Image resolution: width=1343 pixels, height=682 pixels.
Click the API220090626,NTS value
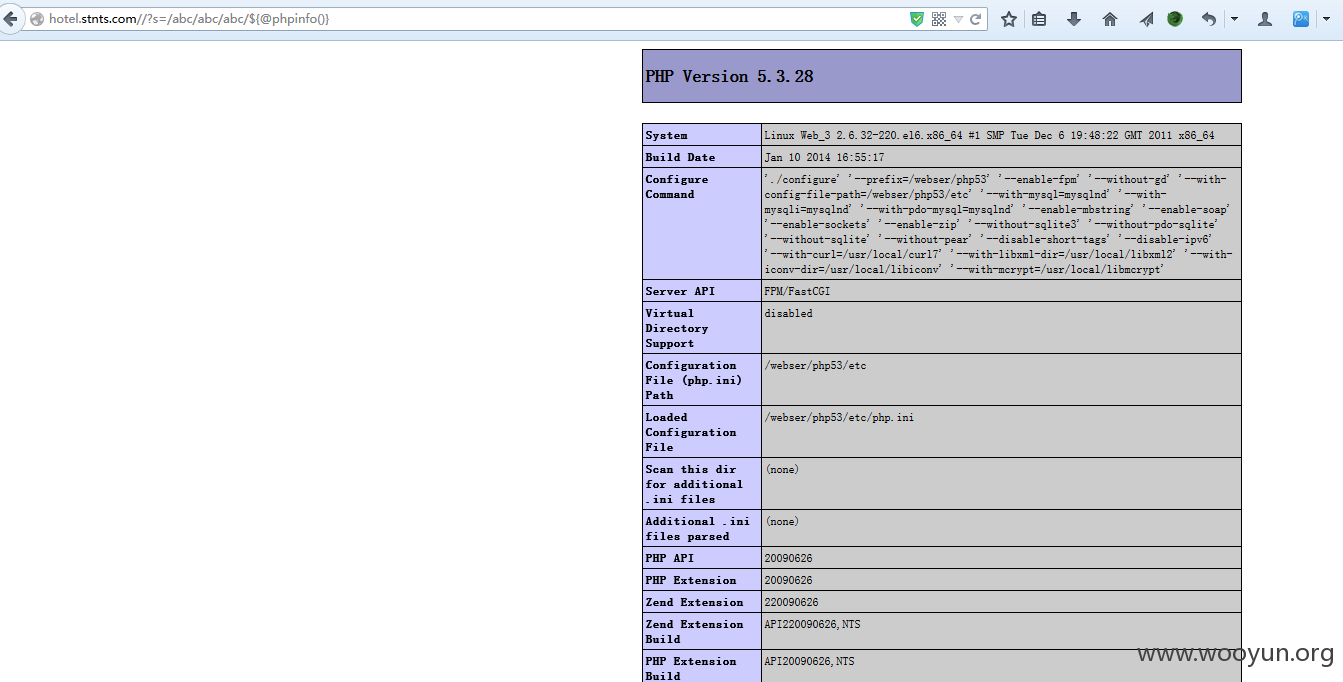(811, 624)
